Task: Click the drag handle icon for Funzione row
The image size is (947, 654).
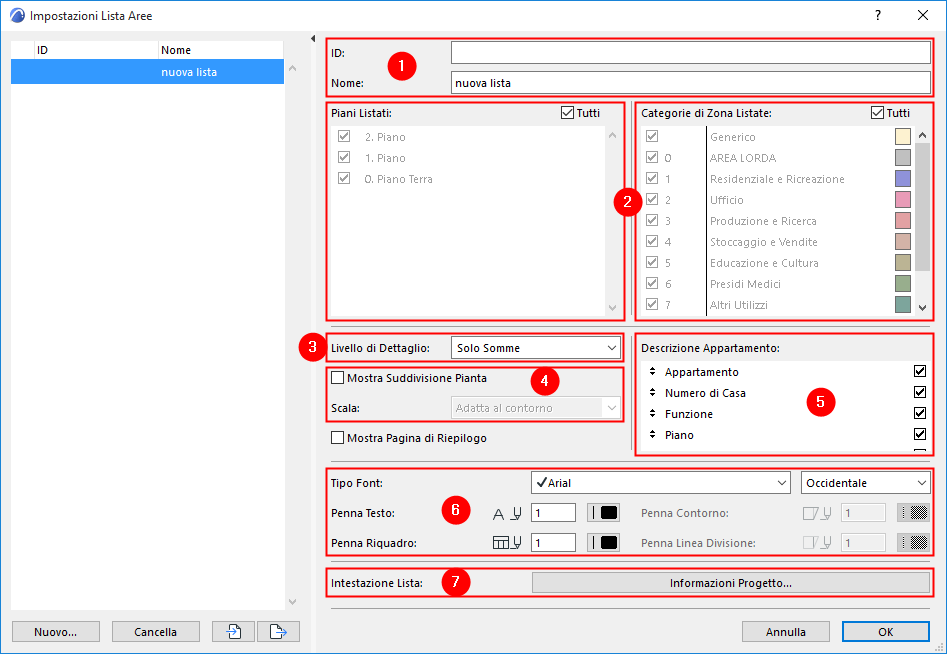Action: coord(652,414)
